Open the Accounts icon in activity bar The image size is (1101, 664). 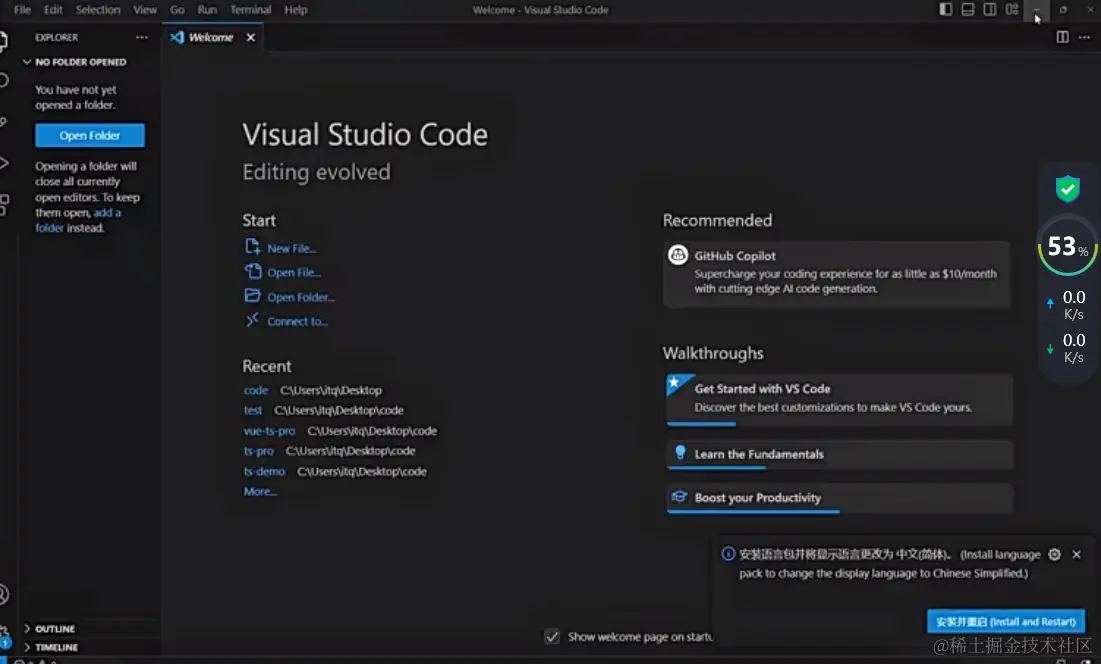pos(4,595)
